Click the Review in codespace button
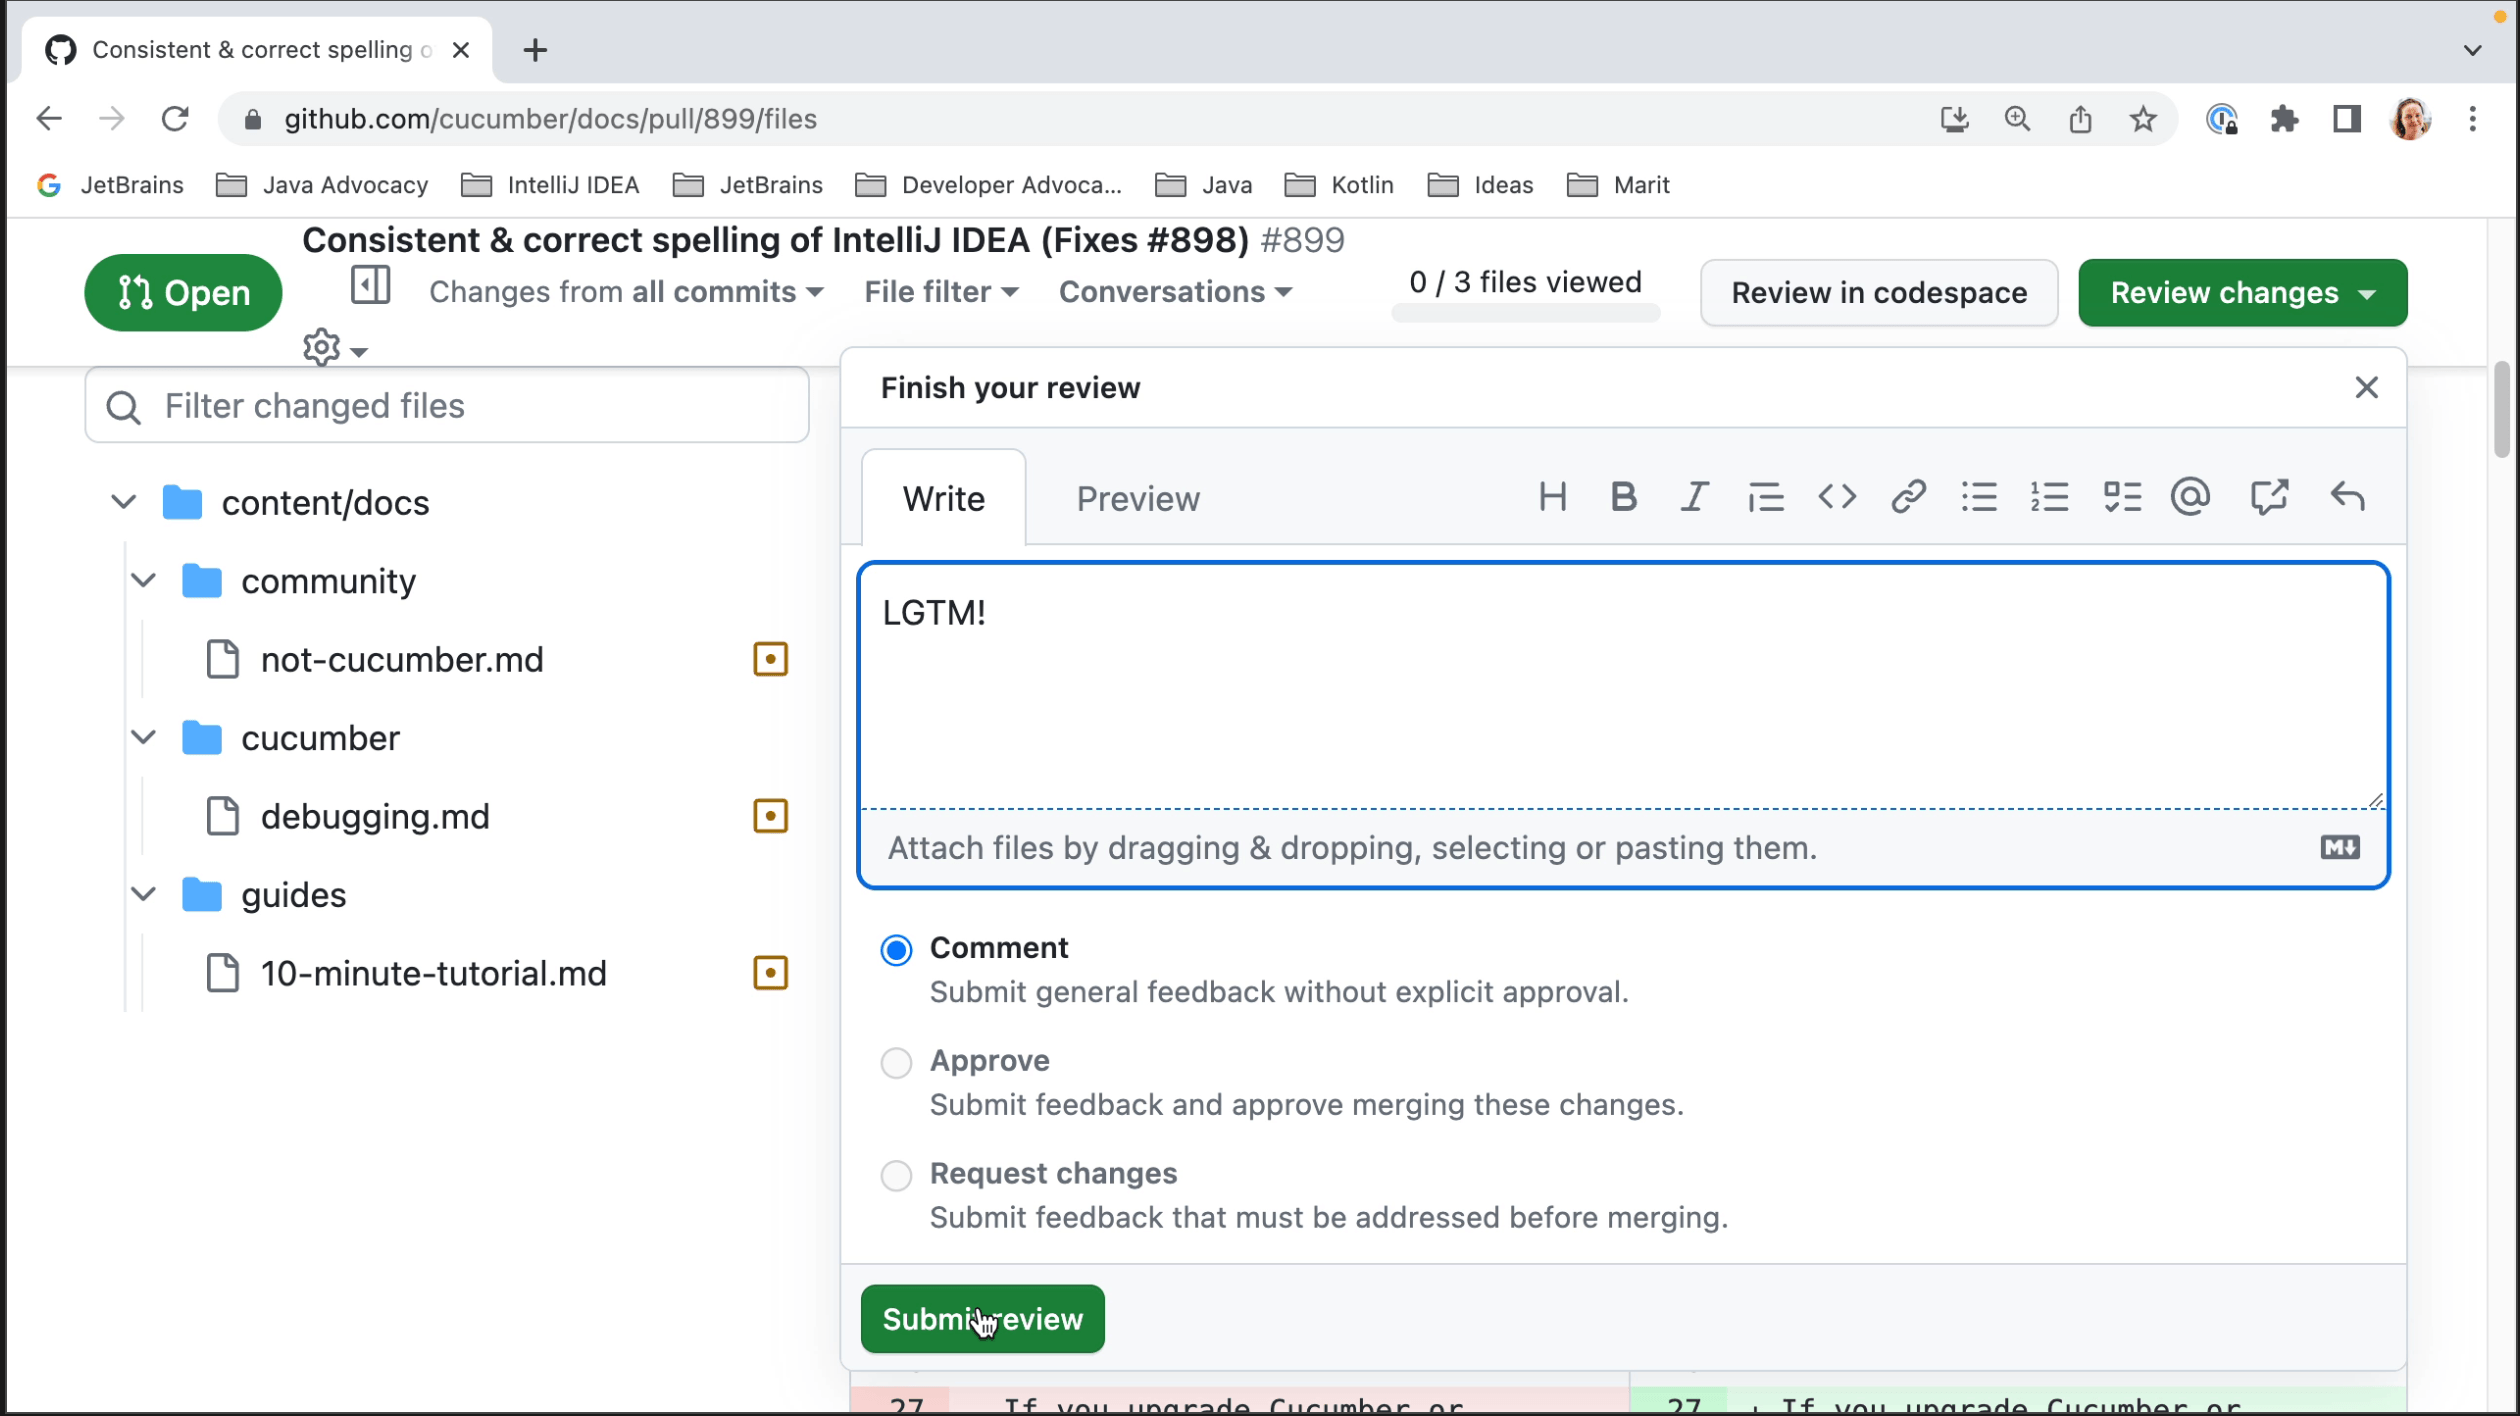The image size is (2520, 1416). tap(1878, 293)
